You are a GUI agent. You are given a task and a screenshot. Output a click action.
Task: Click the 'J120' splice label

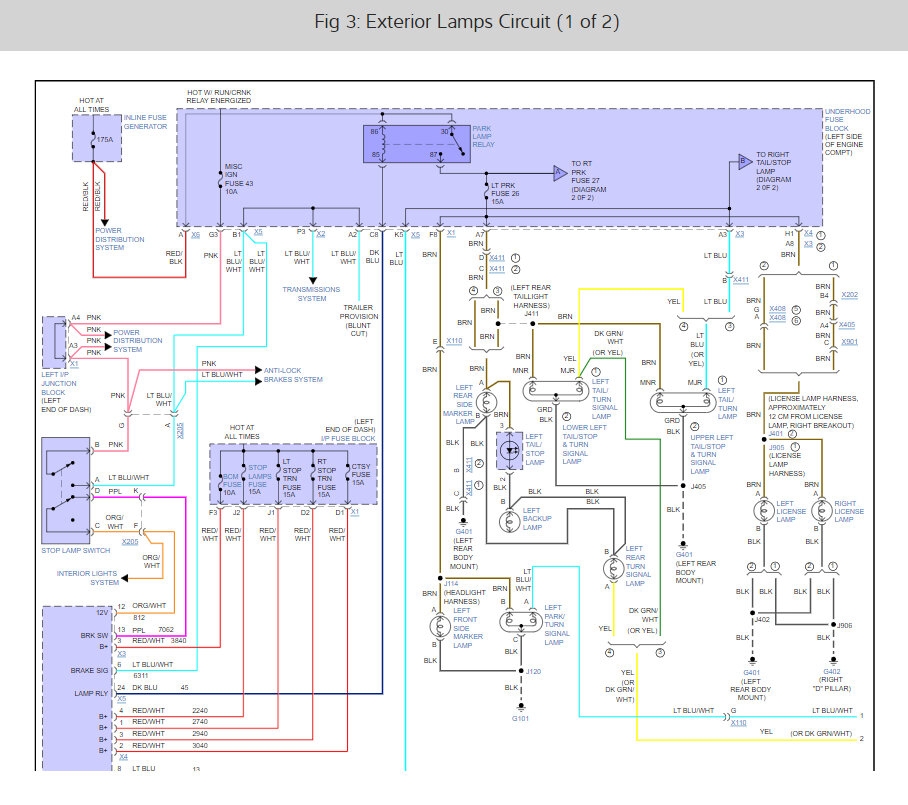pyautogui.click(x=533, y=671)
